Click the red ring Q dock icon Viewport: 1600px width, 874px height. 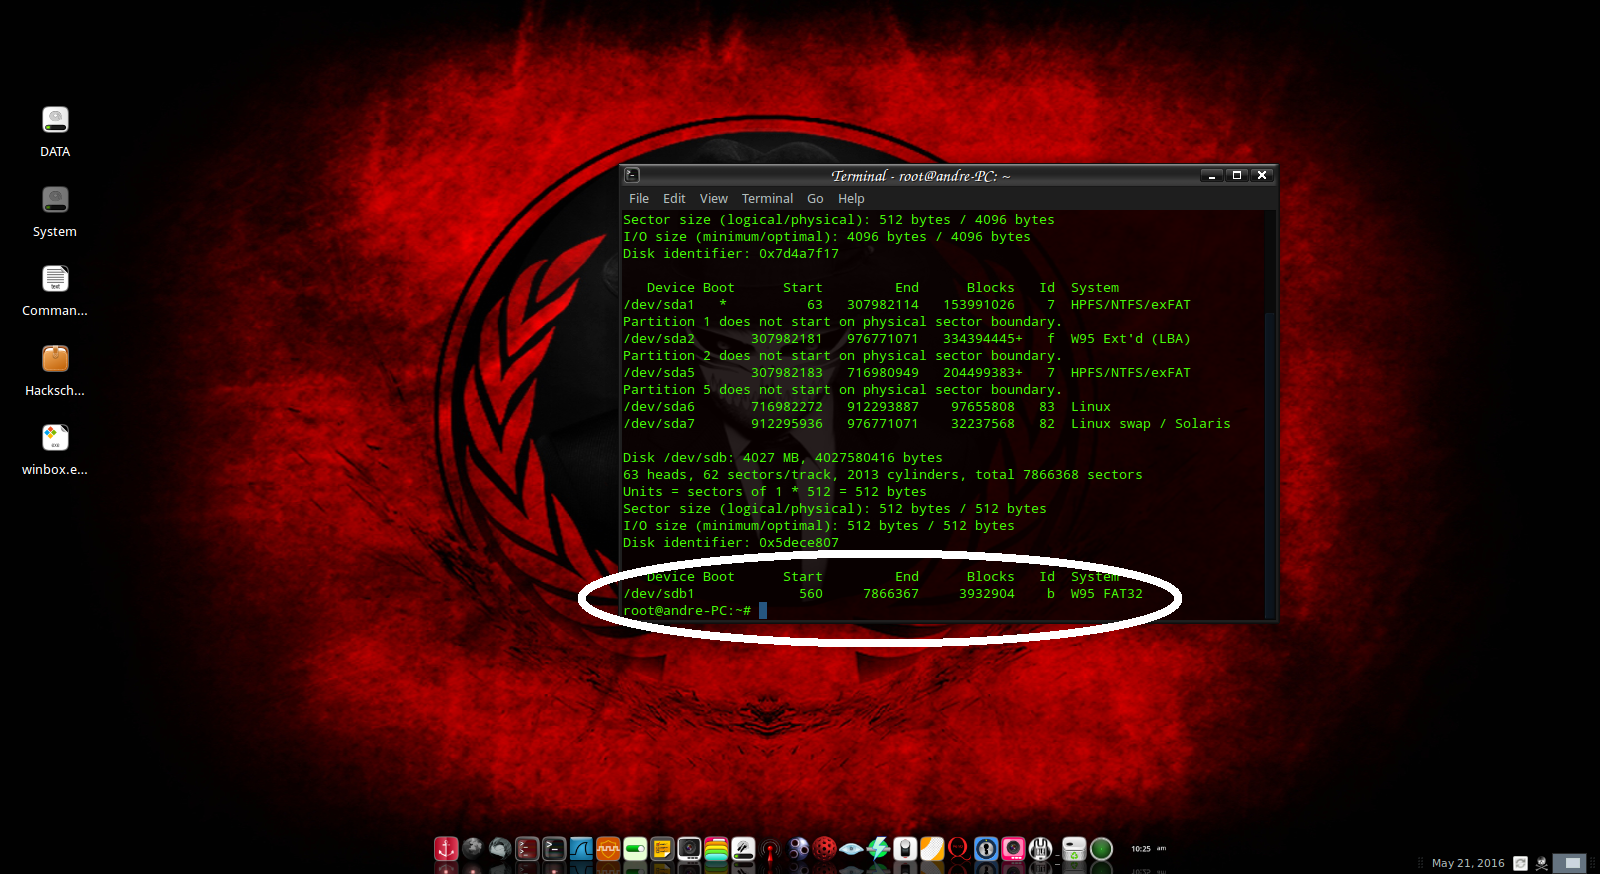[958, 849]
